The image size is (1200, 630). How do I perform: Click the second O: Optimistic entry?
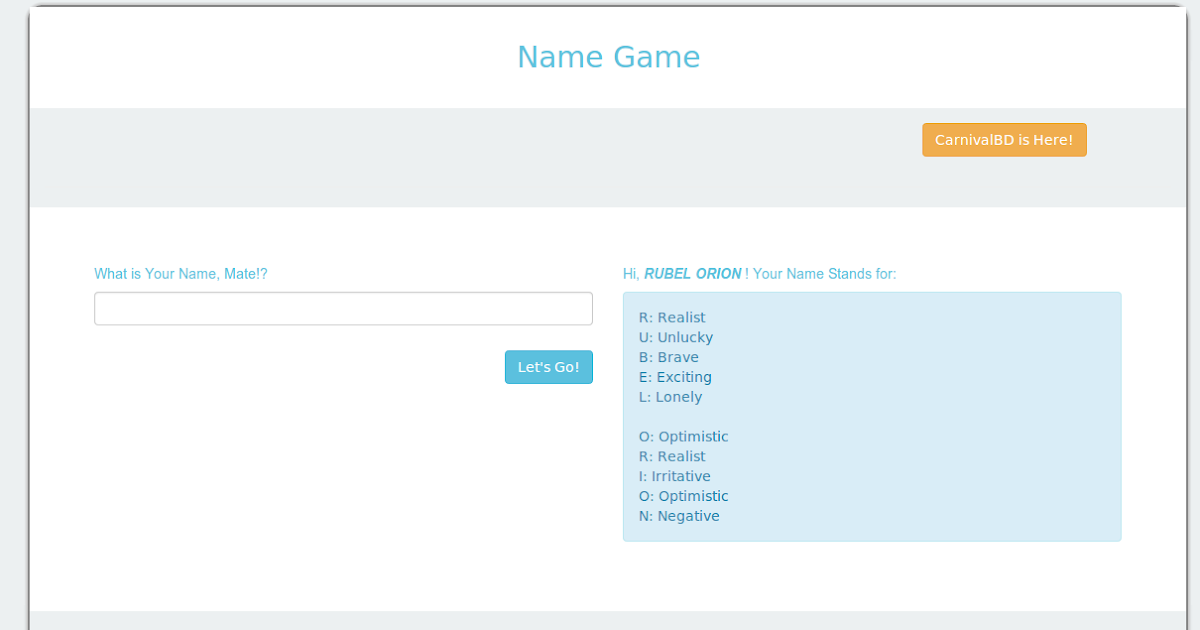(x=683, y=496)
